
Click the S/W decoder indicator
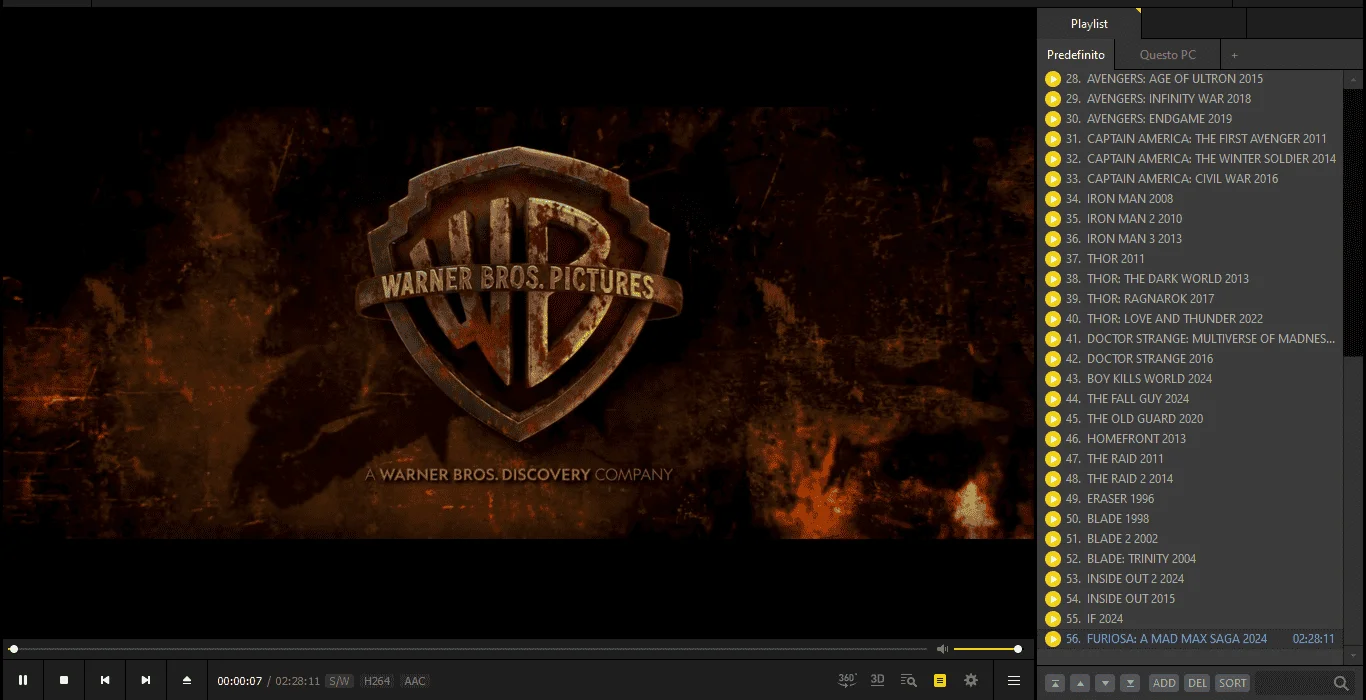click(339, 681)
